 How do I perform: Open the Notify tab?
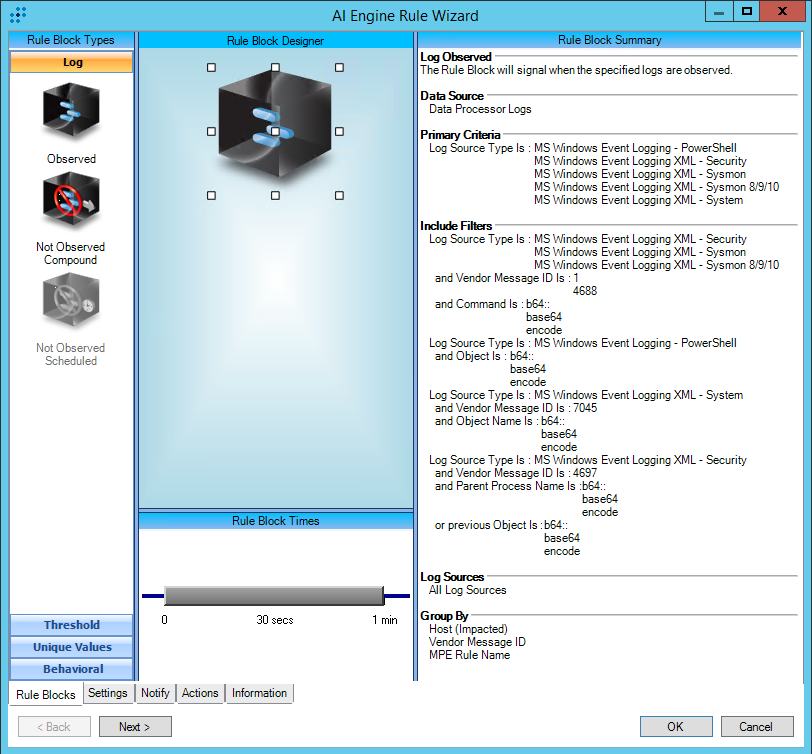(155, 693)
